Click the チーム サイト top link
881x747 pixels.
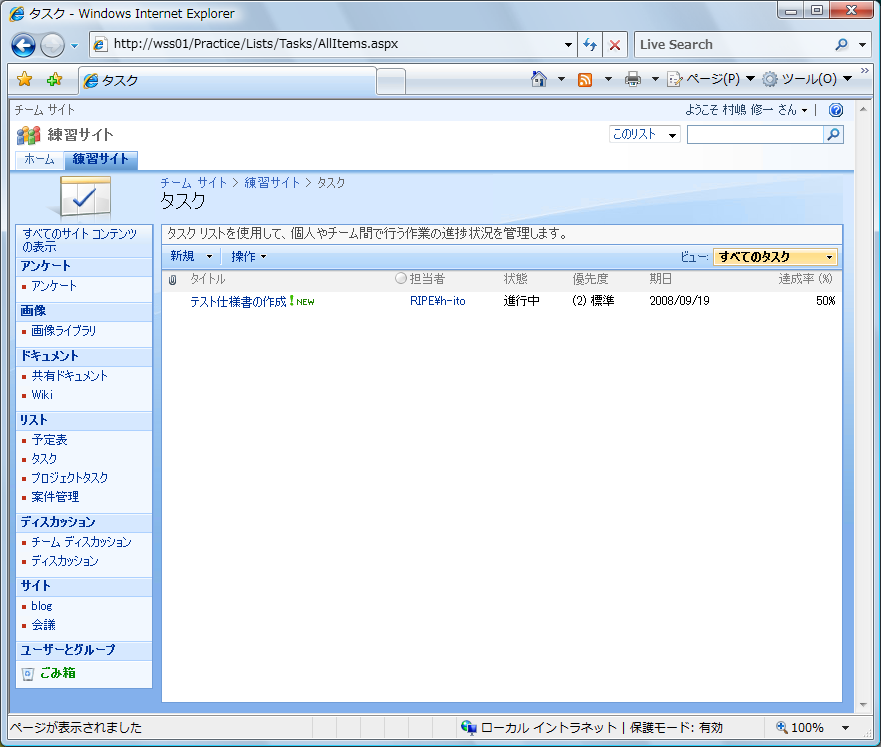[44, 110]
